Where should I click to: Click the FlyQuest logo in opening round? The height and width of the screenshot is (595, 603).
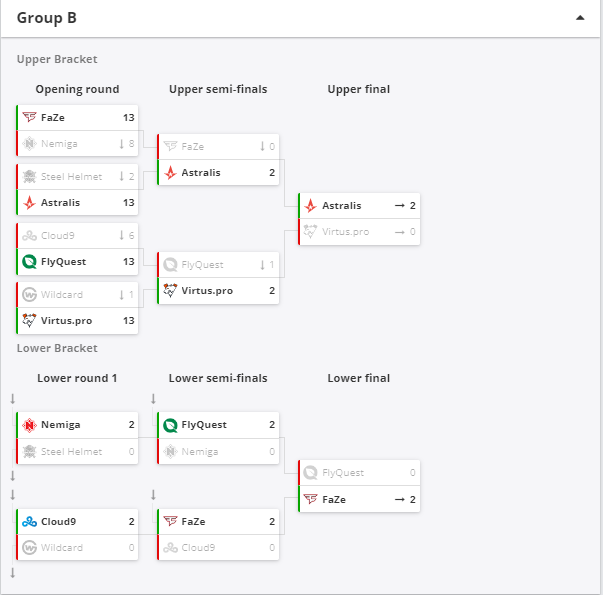tap(29, 262)
